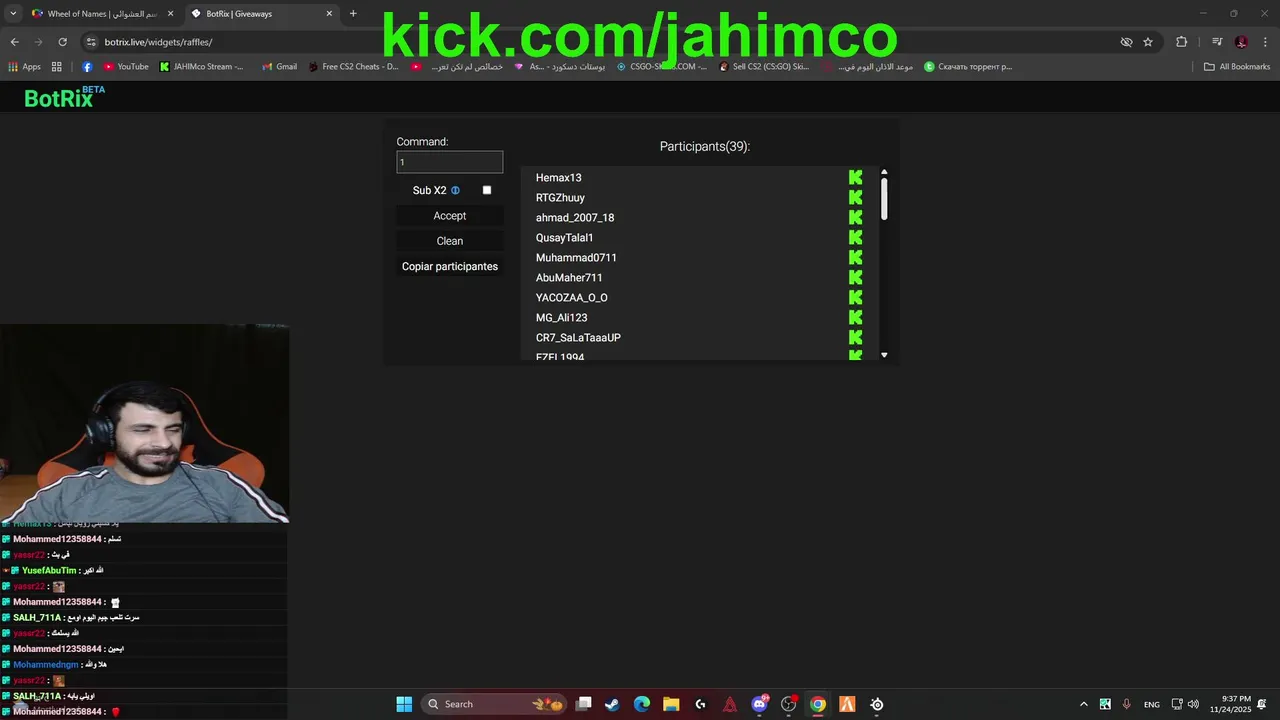Open Discord from the taskbar
1280x720 pixels.
click(760, 704)
